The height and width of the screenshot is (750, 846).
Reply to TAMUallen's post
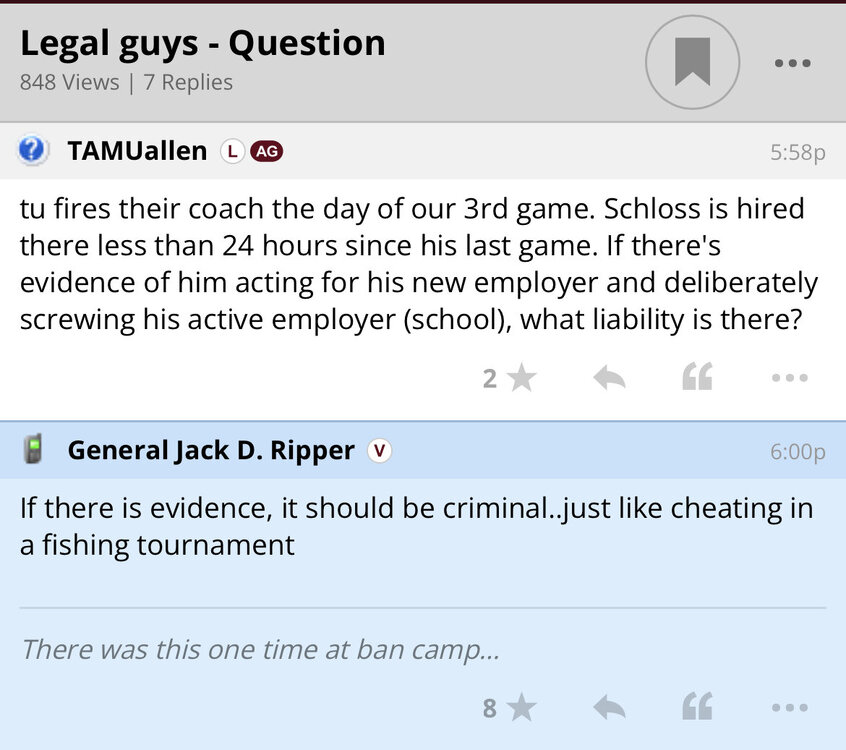609,378
